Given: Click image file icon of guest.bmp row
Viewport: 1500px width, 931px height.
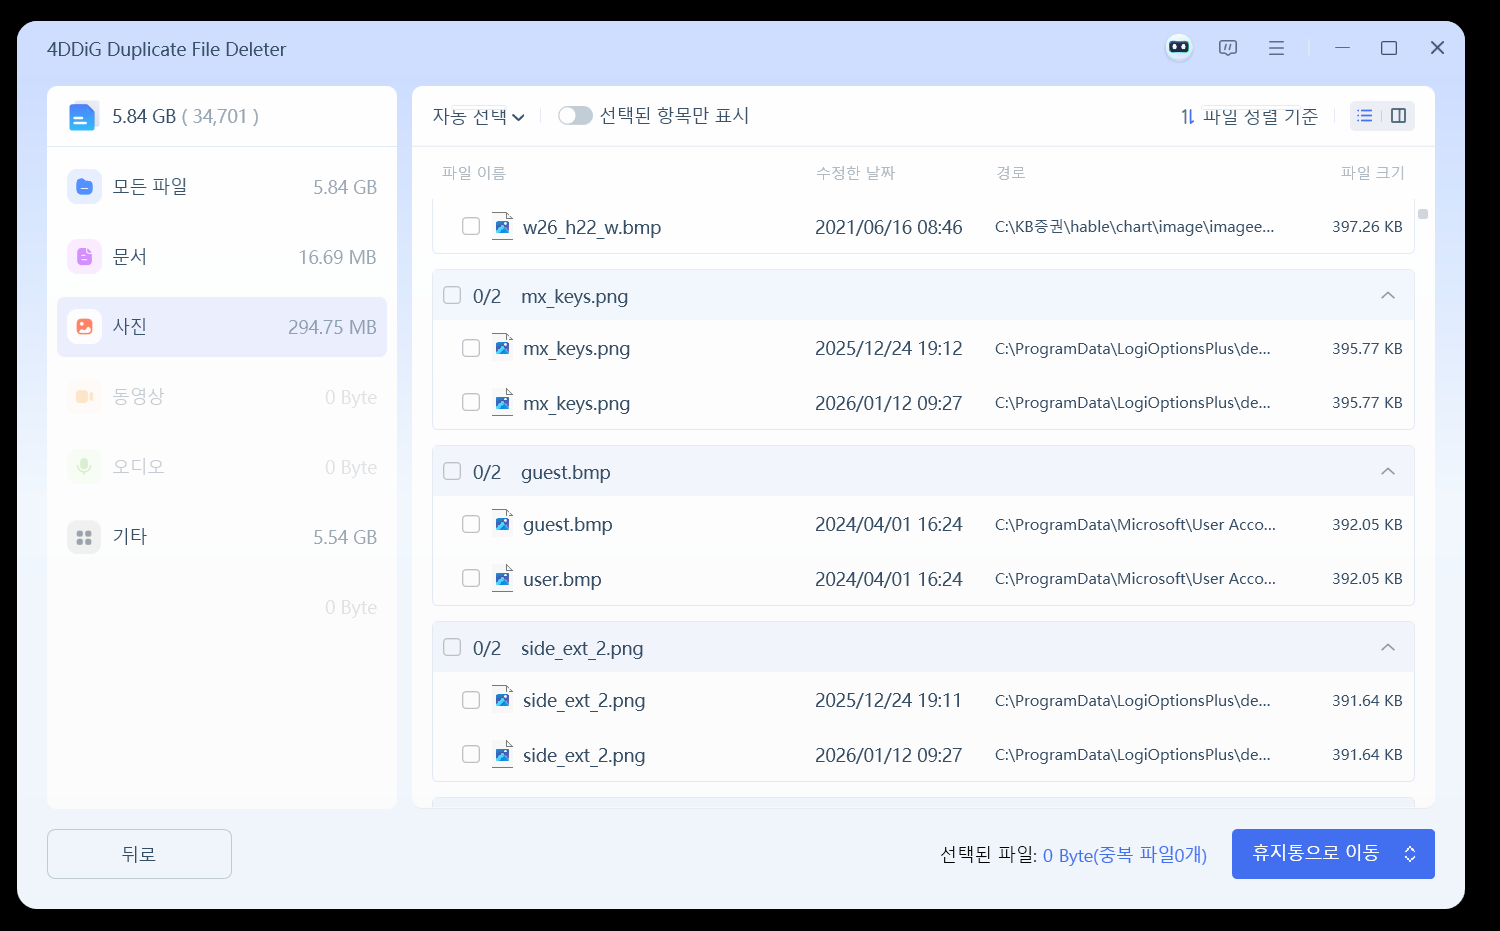Looking at the screenshot, I should [x=502, y=524].
